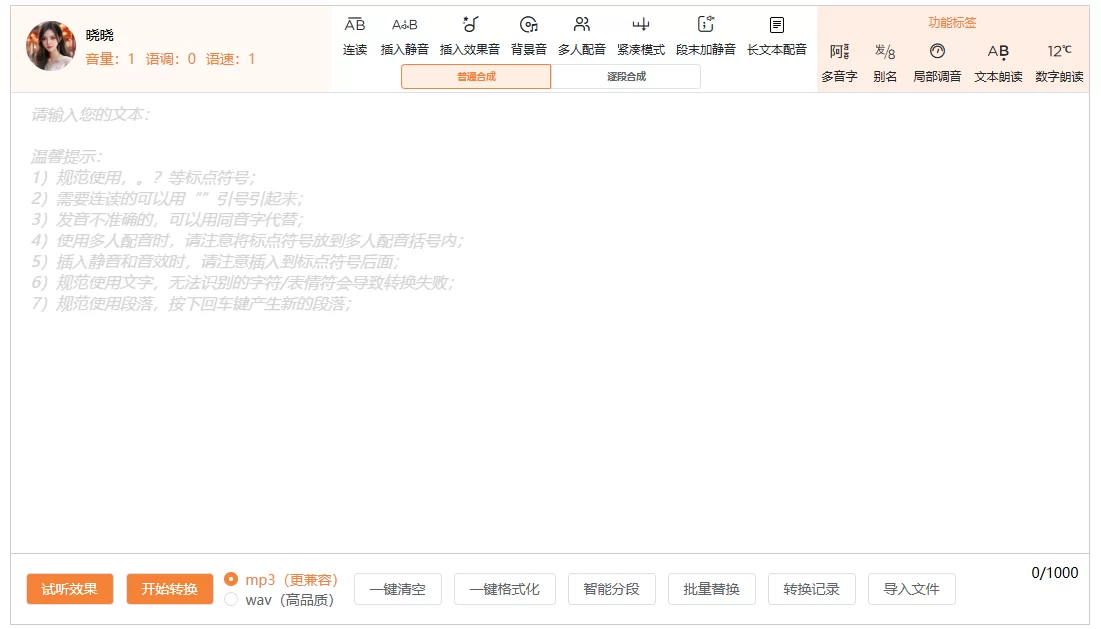1101x629 pixels.
Task: Switch to the 逐段合成 tab
Action: pos(626,77)
